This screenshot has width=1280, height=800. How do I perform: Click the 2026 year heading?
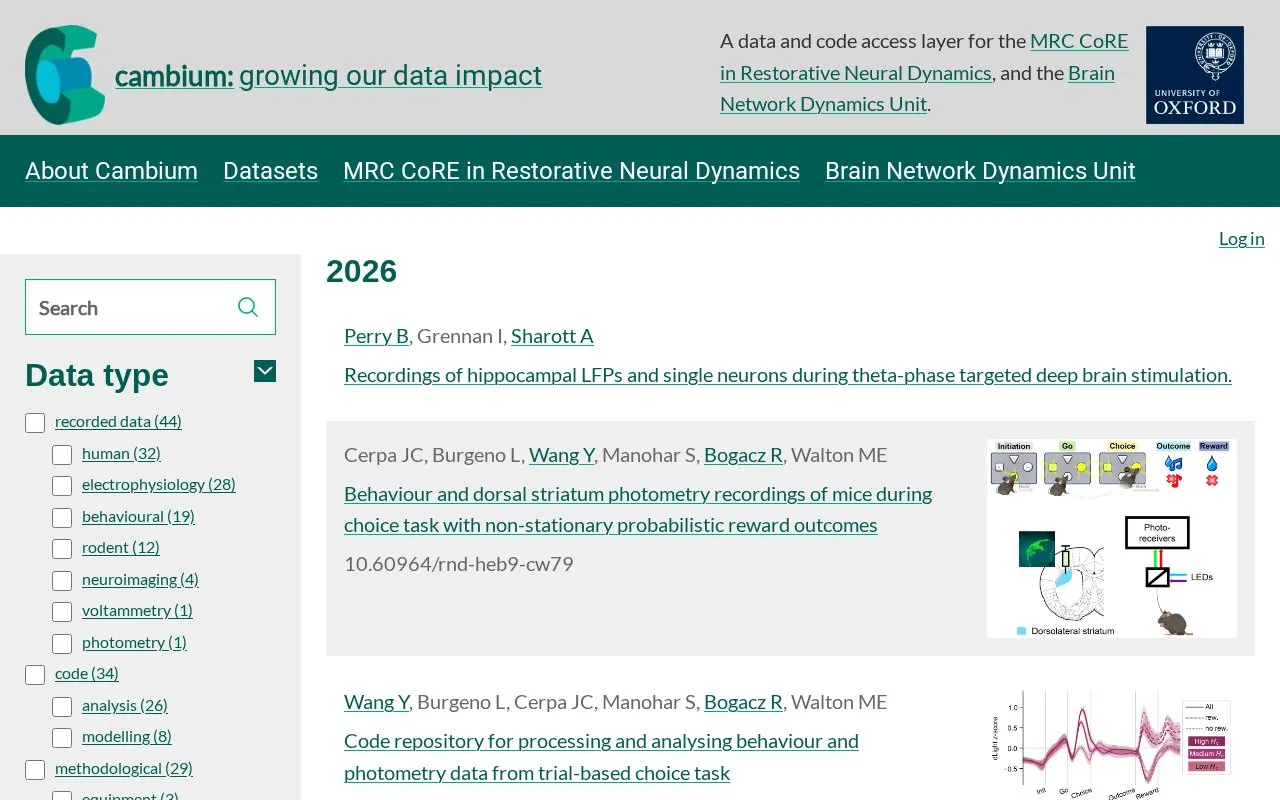(x=362, y=271)
